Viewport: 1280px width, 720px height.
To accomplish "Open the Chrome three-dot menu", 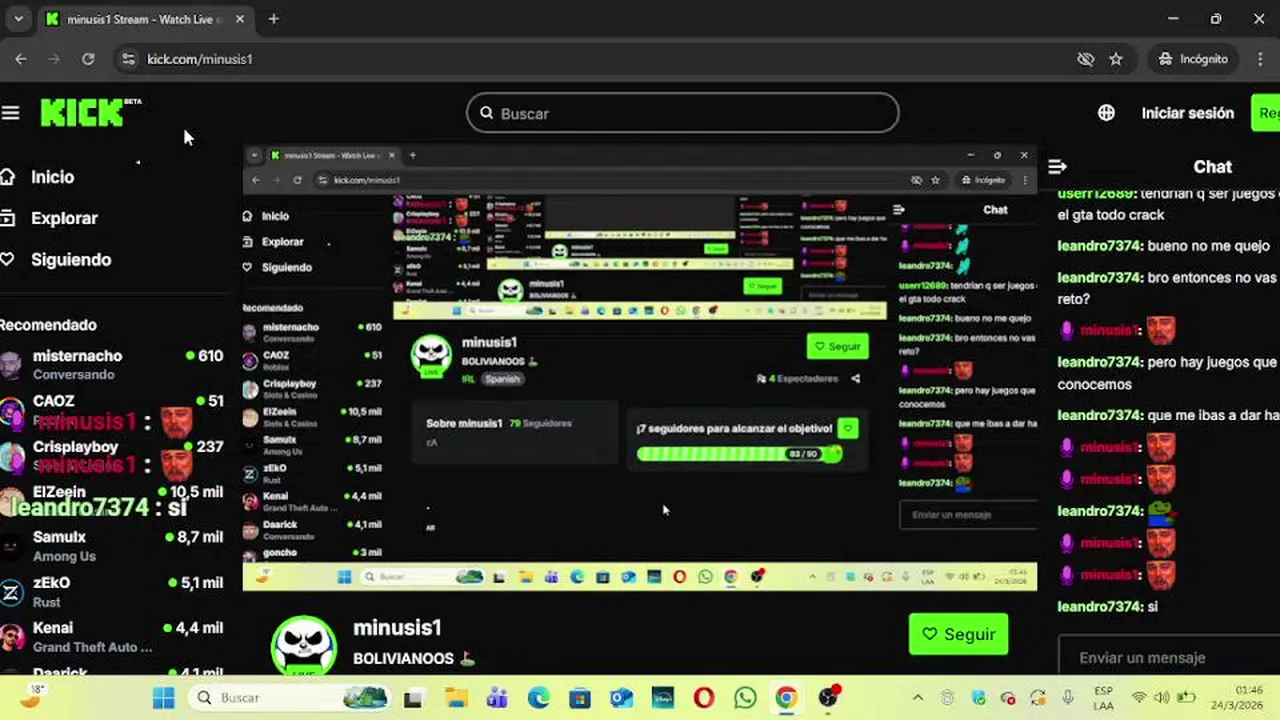I will [1260, 59].
